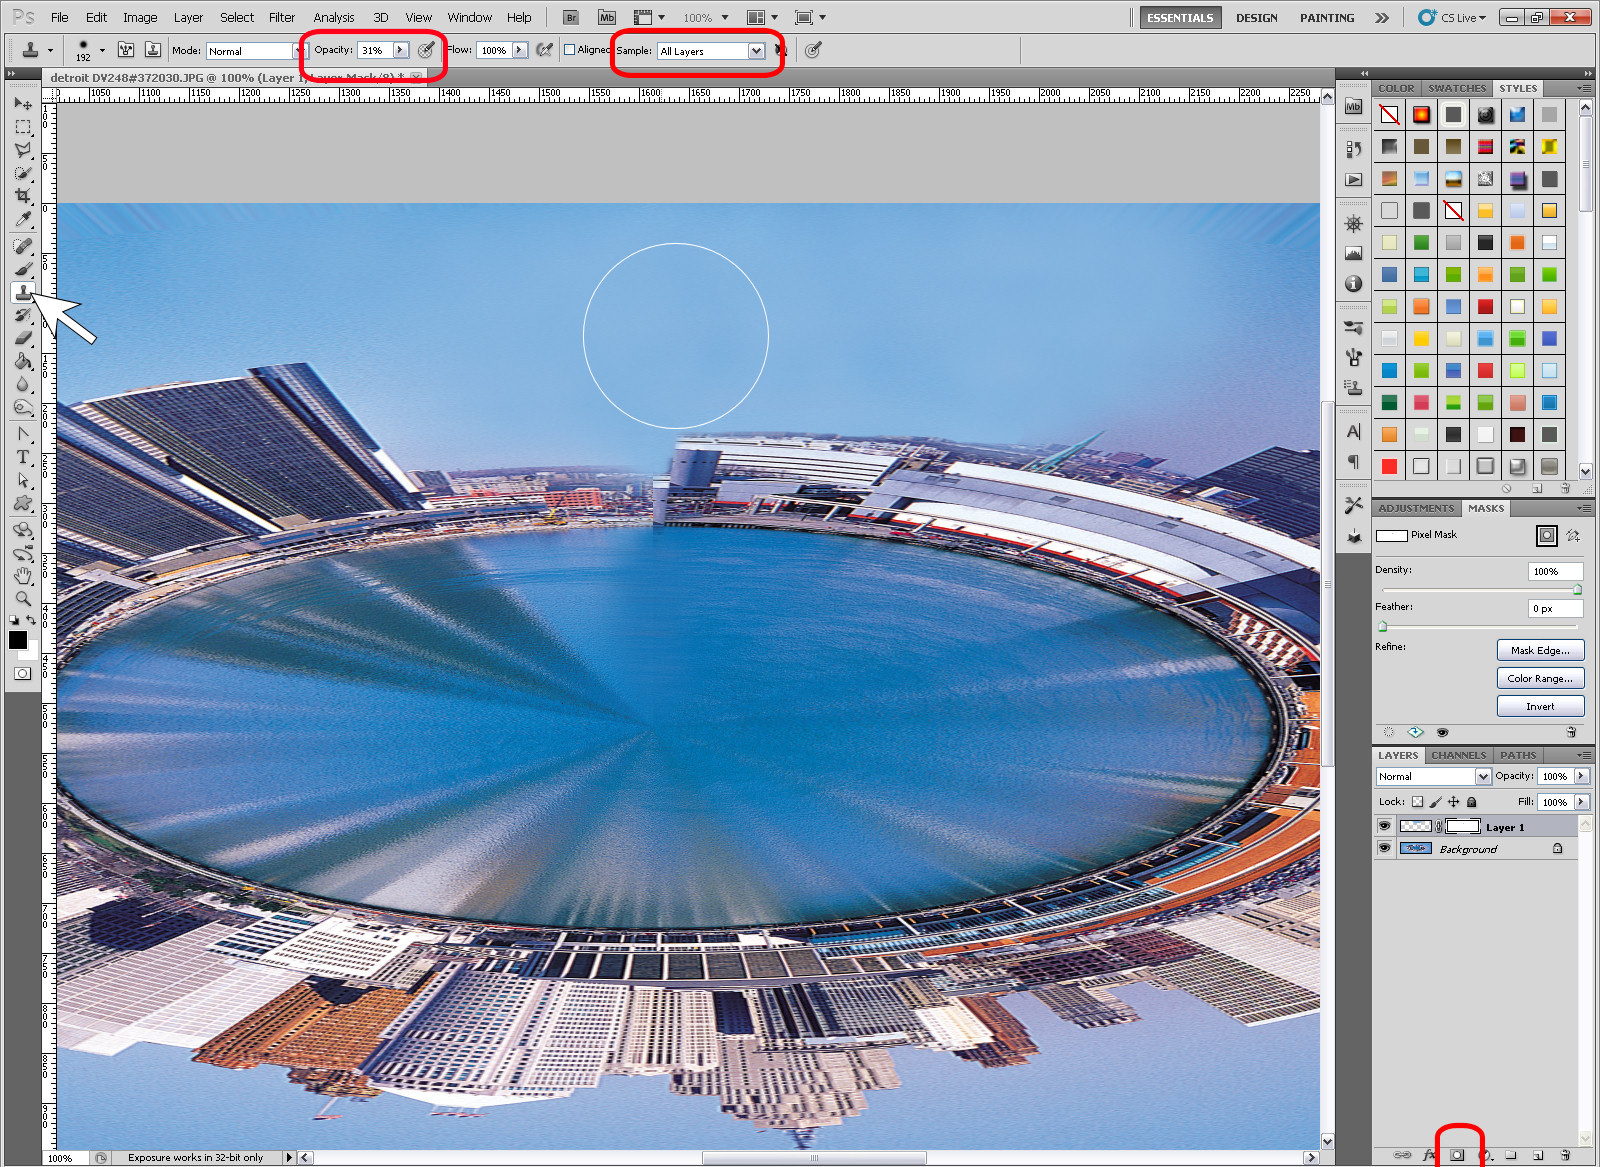
Task: Select the Hand tool
Action: (x=23, y=575)
